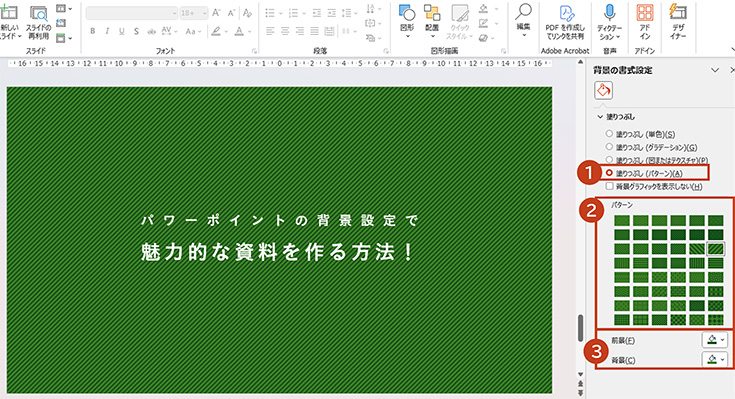Open the Add-ins (アドイン) button
Image resolution: width=735 pixels, height=399 pixels.
645,22
